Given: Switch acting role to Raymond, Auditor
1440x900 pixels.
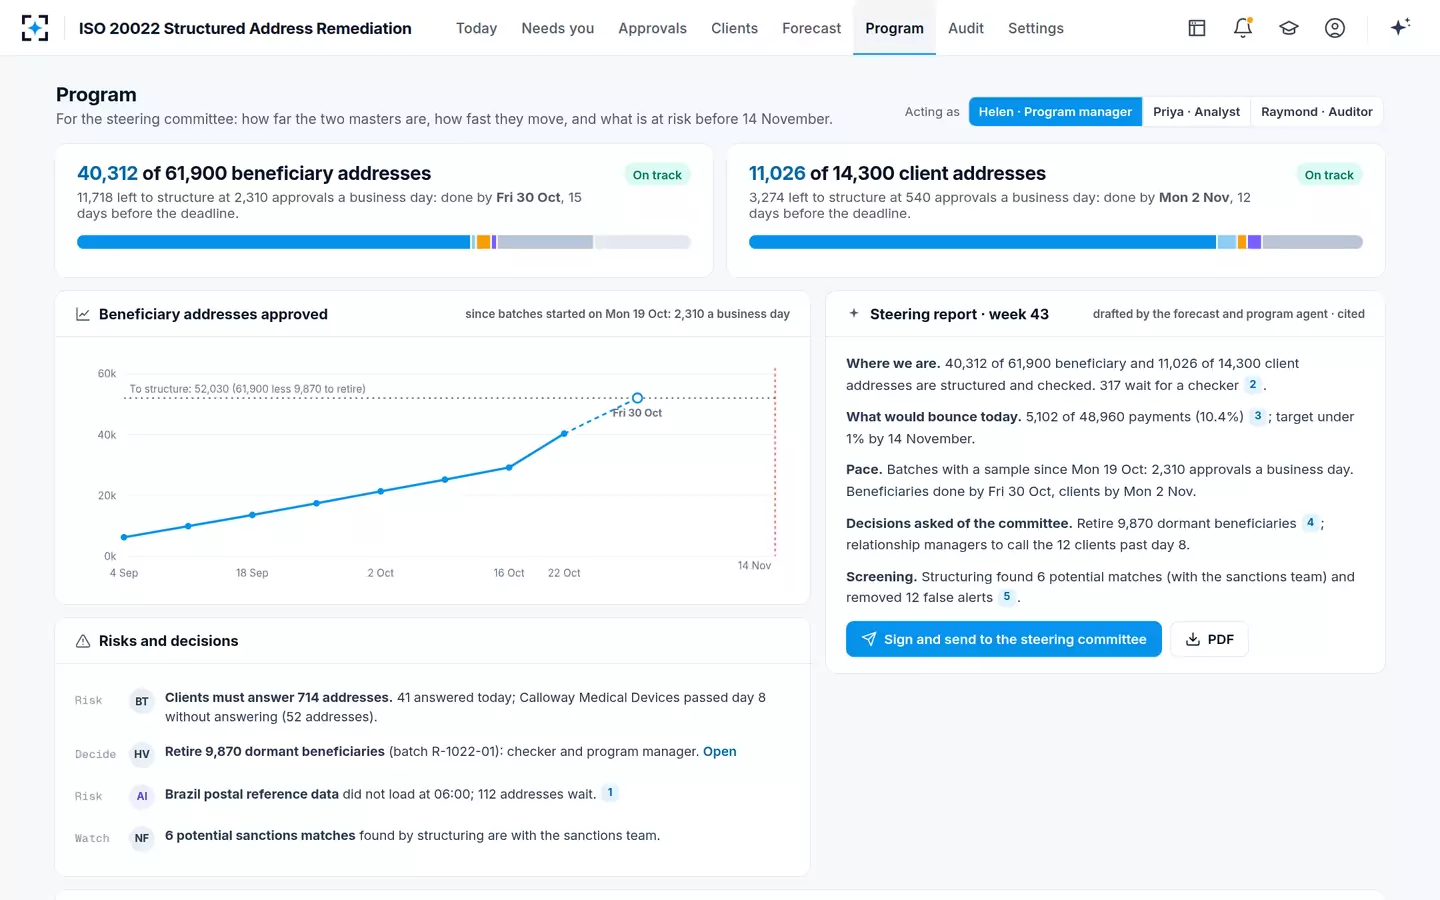Looking at the screenshot, I should pyautogui.click(x=1316, y=112).
